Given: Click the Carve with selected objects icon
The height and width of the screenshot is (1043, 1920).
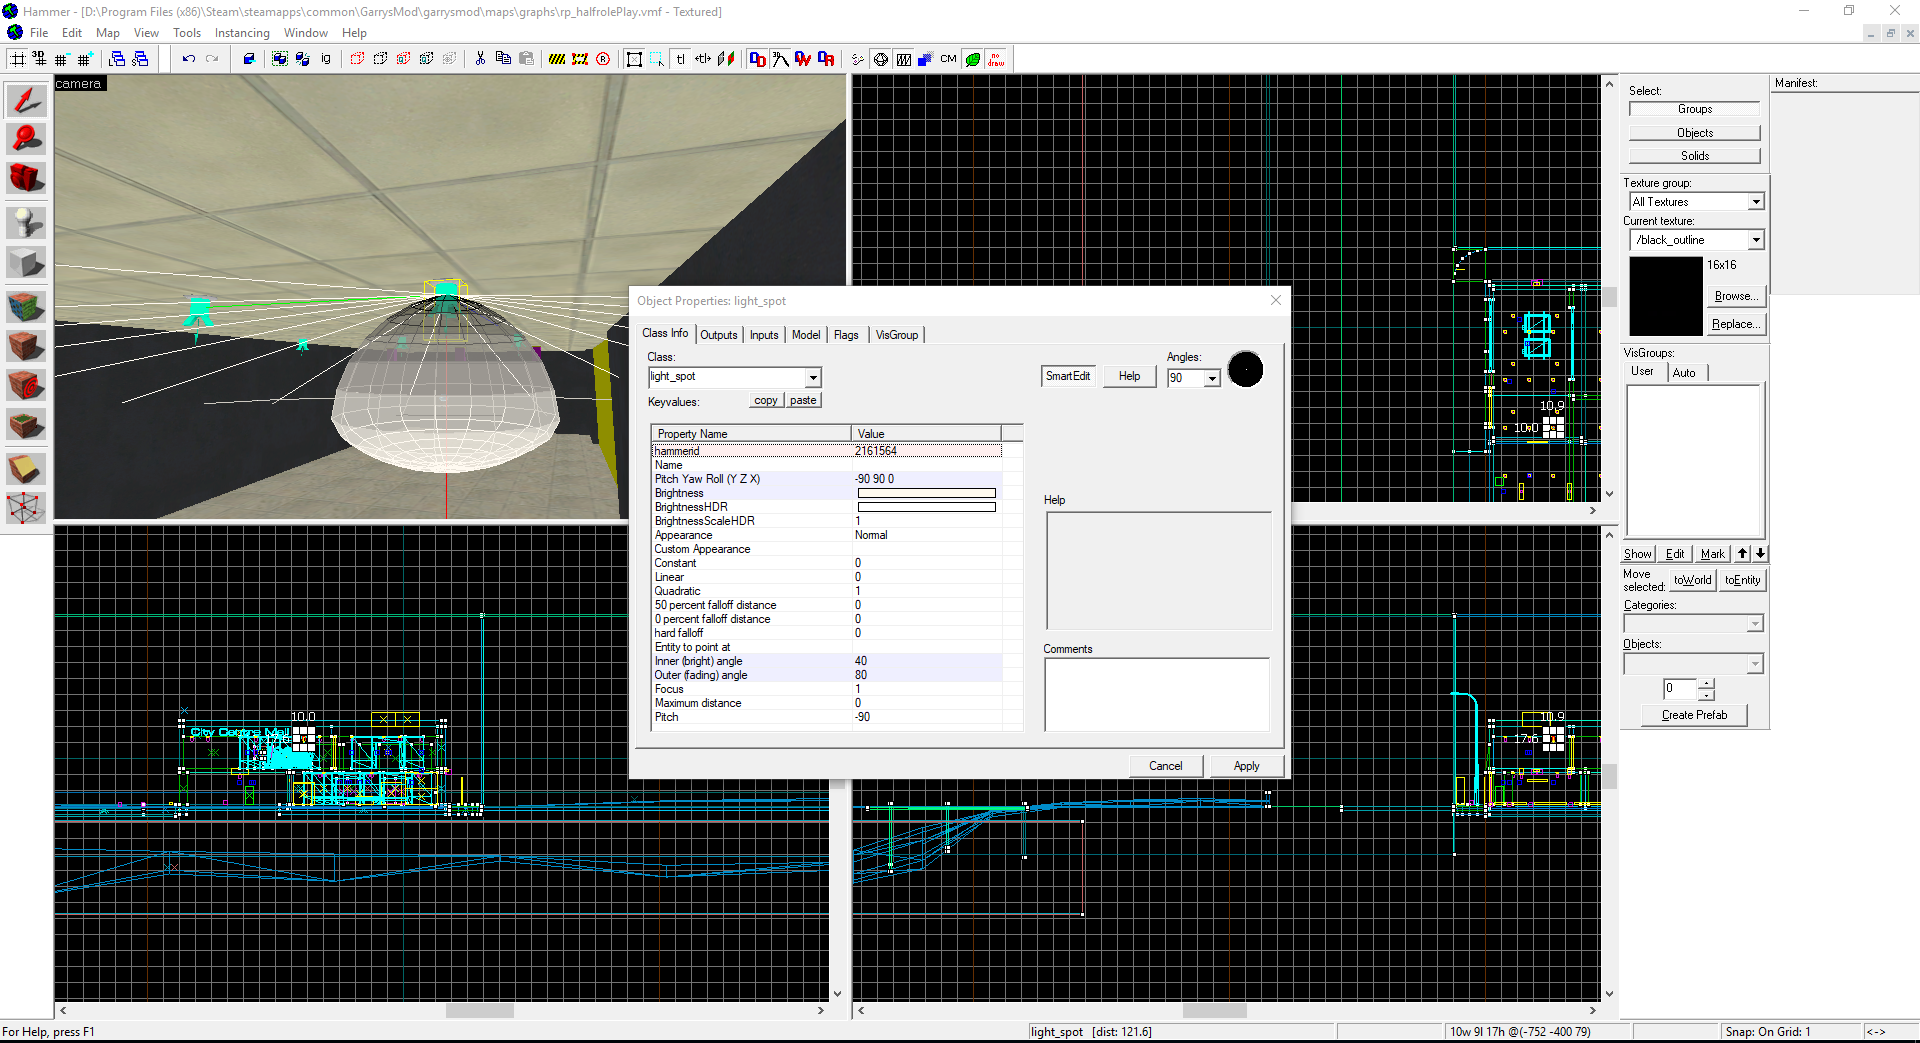Looking at the screenshot, I should (249, 59).
